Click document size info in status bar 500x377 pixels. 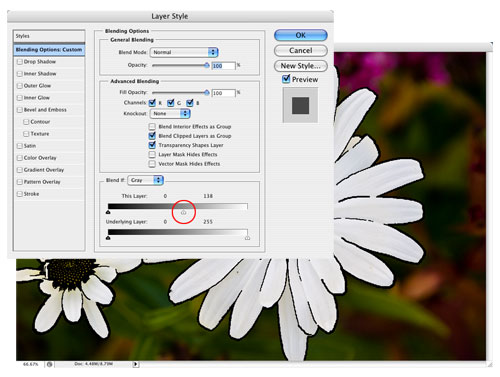pos(94,364)
